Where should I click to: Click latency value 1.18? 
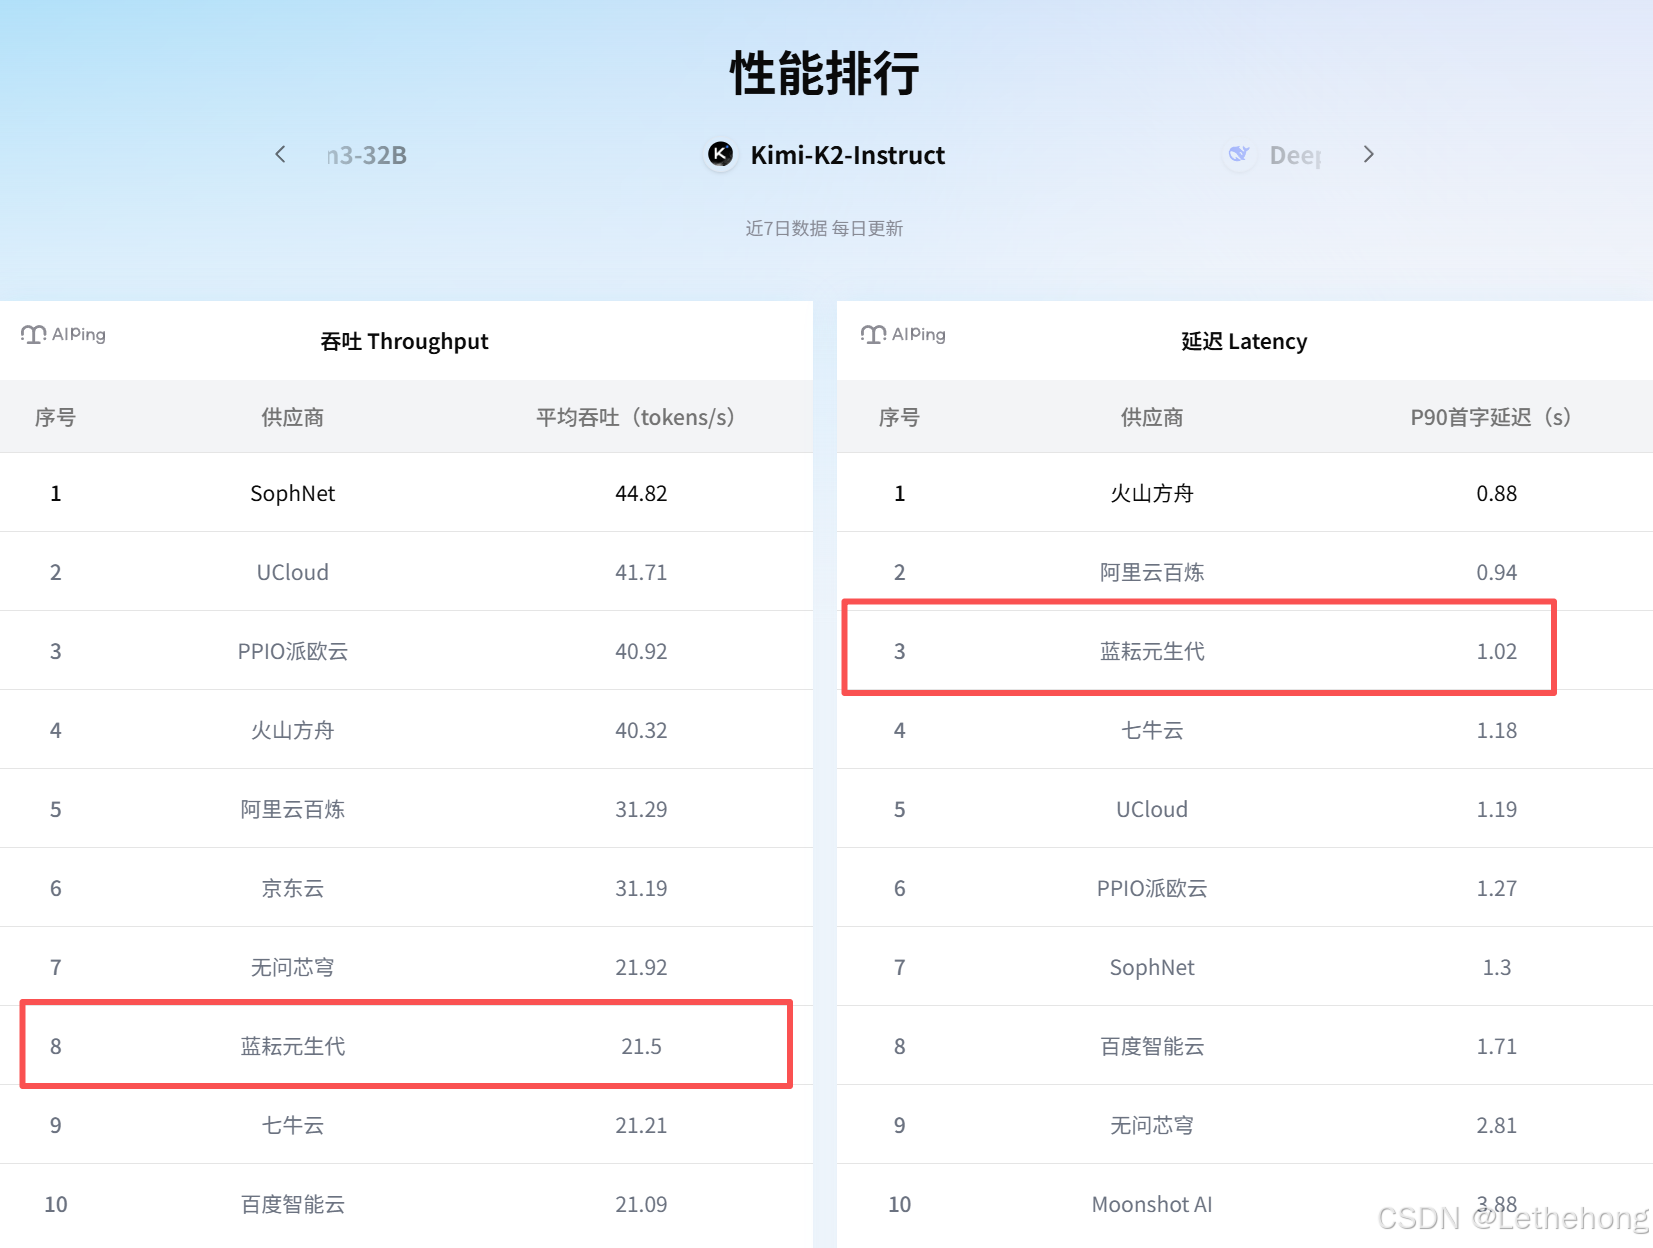point(1497,730)
